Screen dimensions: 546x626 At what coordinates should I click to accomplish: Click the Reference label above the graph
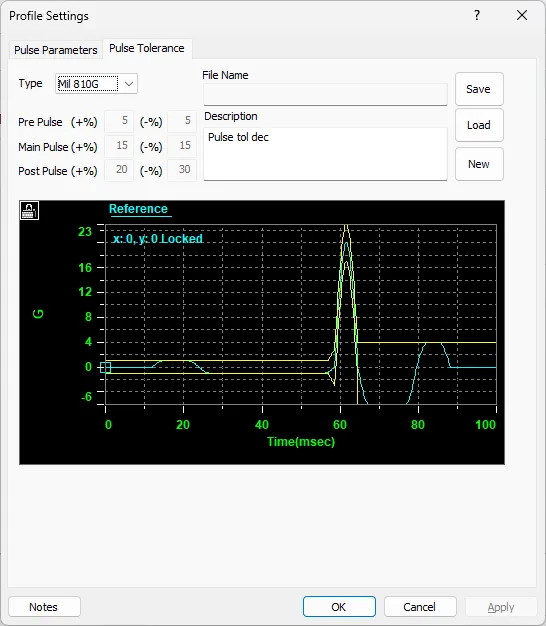click(x=138, y=209)
